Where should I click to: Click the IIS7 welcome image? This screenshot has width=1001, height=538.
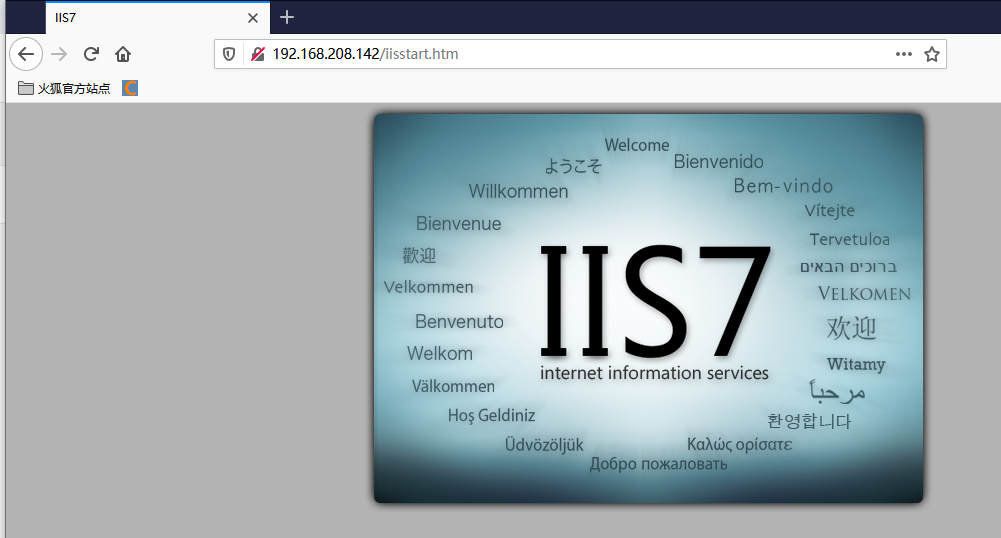pyautogui.click(x=649, y=308)
